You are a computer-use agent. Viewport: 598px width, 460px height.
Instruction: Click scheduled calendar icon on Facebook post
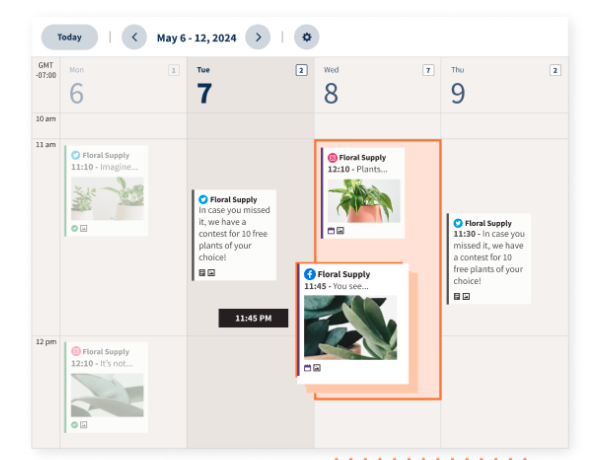point(307,368)
